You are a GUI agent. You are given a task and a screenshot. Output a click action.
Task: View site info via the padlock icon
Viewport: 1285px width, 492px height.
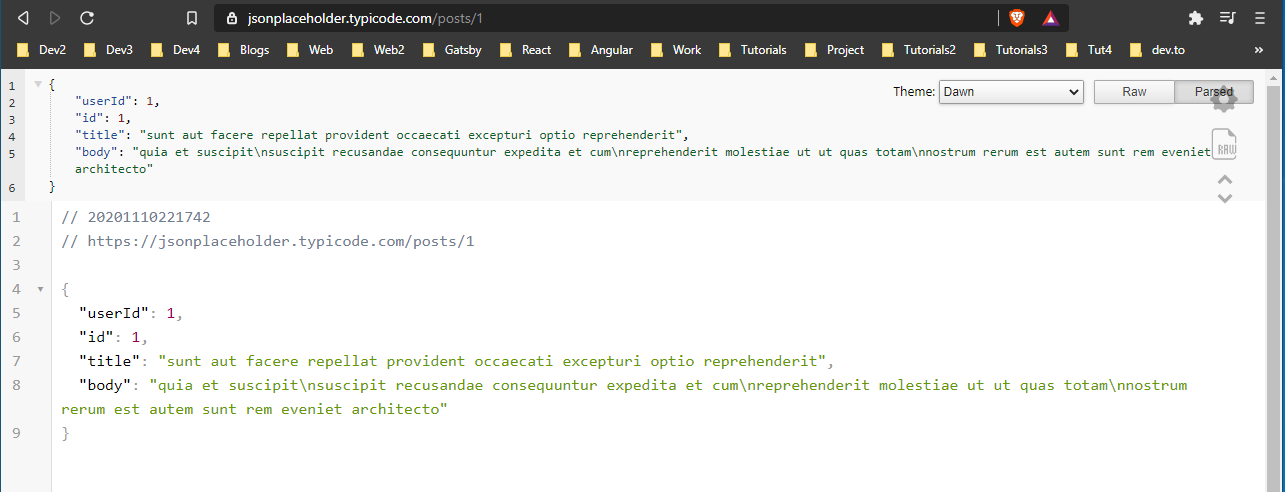[232, 18]
